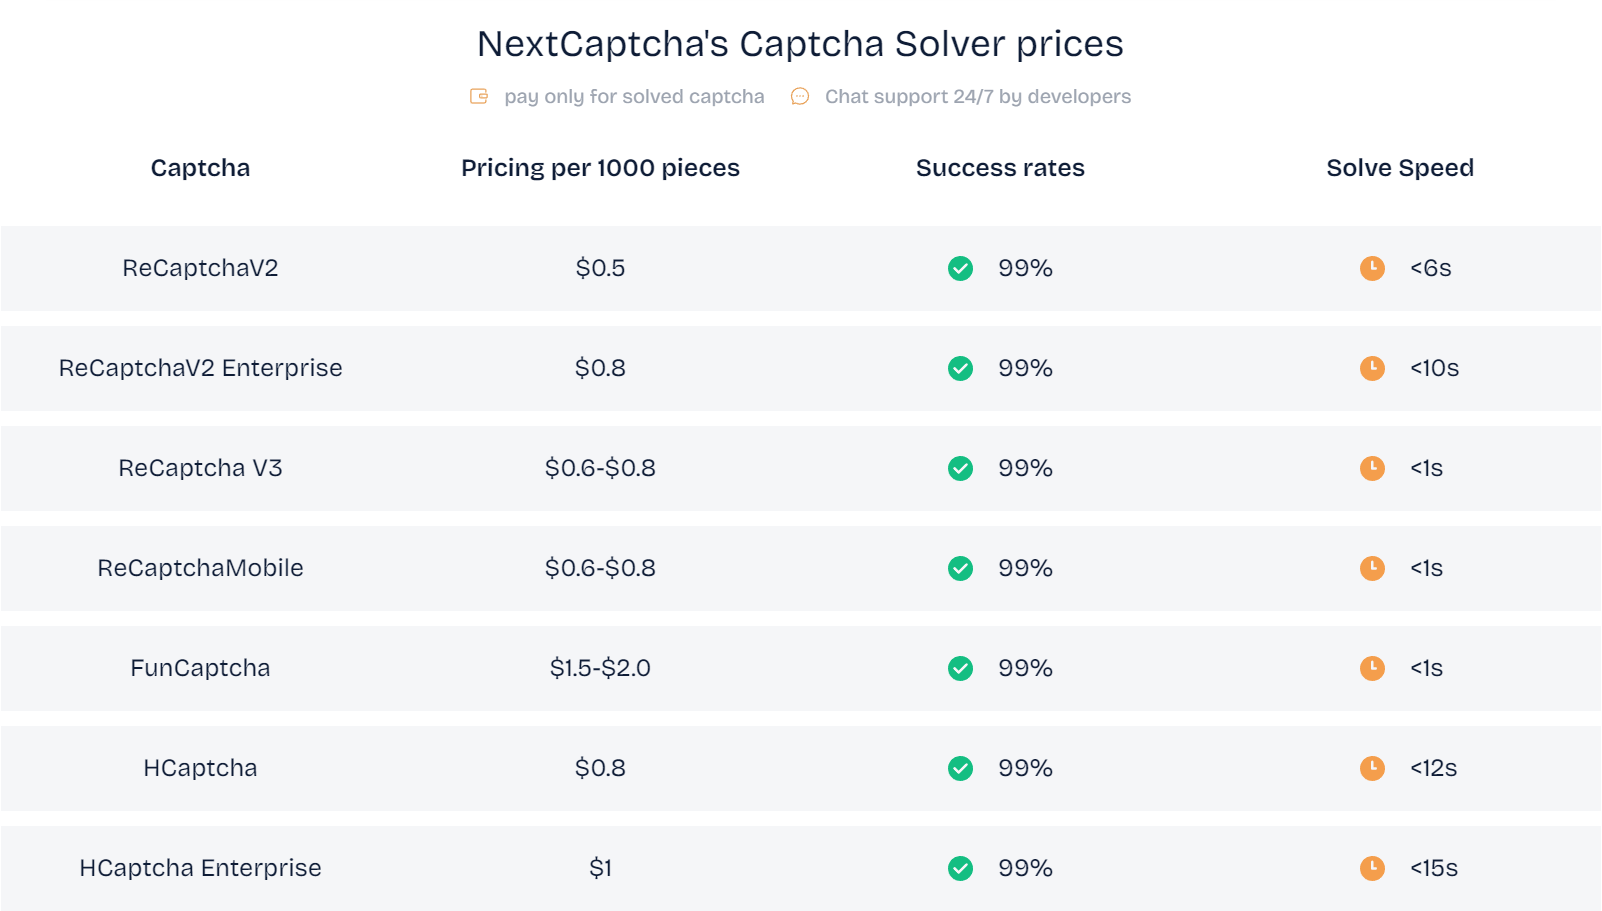Screen dimensions: 1602x911
Task: Click the Pricing per 1000 pieces header
Action: pyautogui.click(x=600, y=168)
